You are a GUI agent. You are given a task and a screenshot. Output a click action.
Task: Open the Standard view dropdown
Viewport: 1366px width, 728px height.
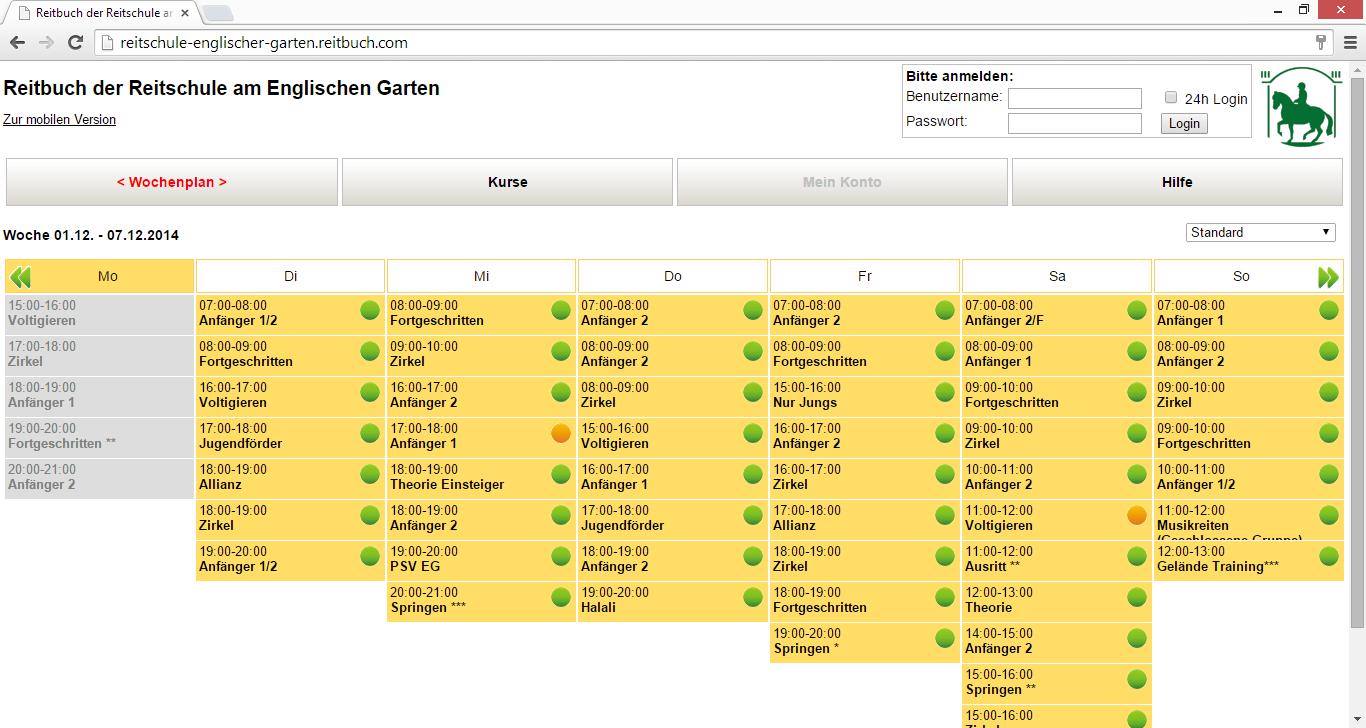[x=1261, y=232]
